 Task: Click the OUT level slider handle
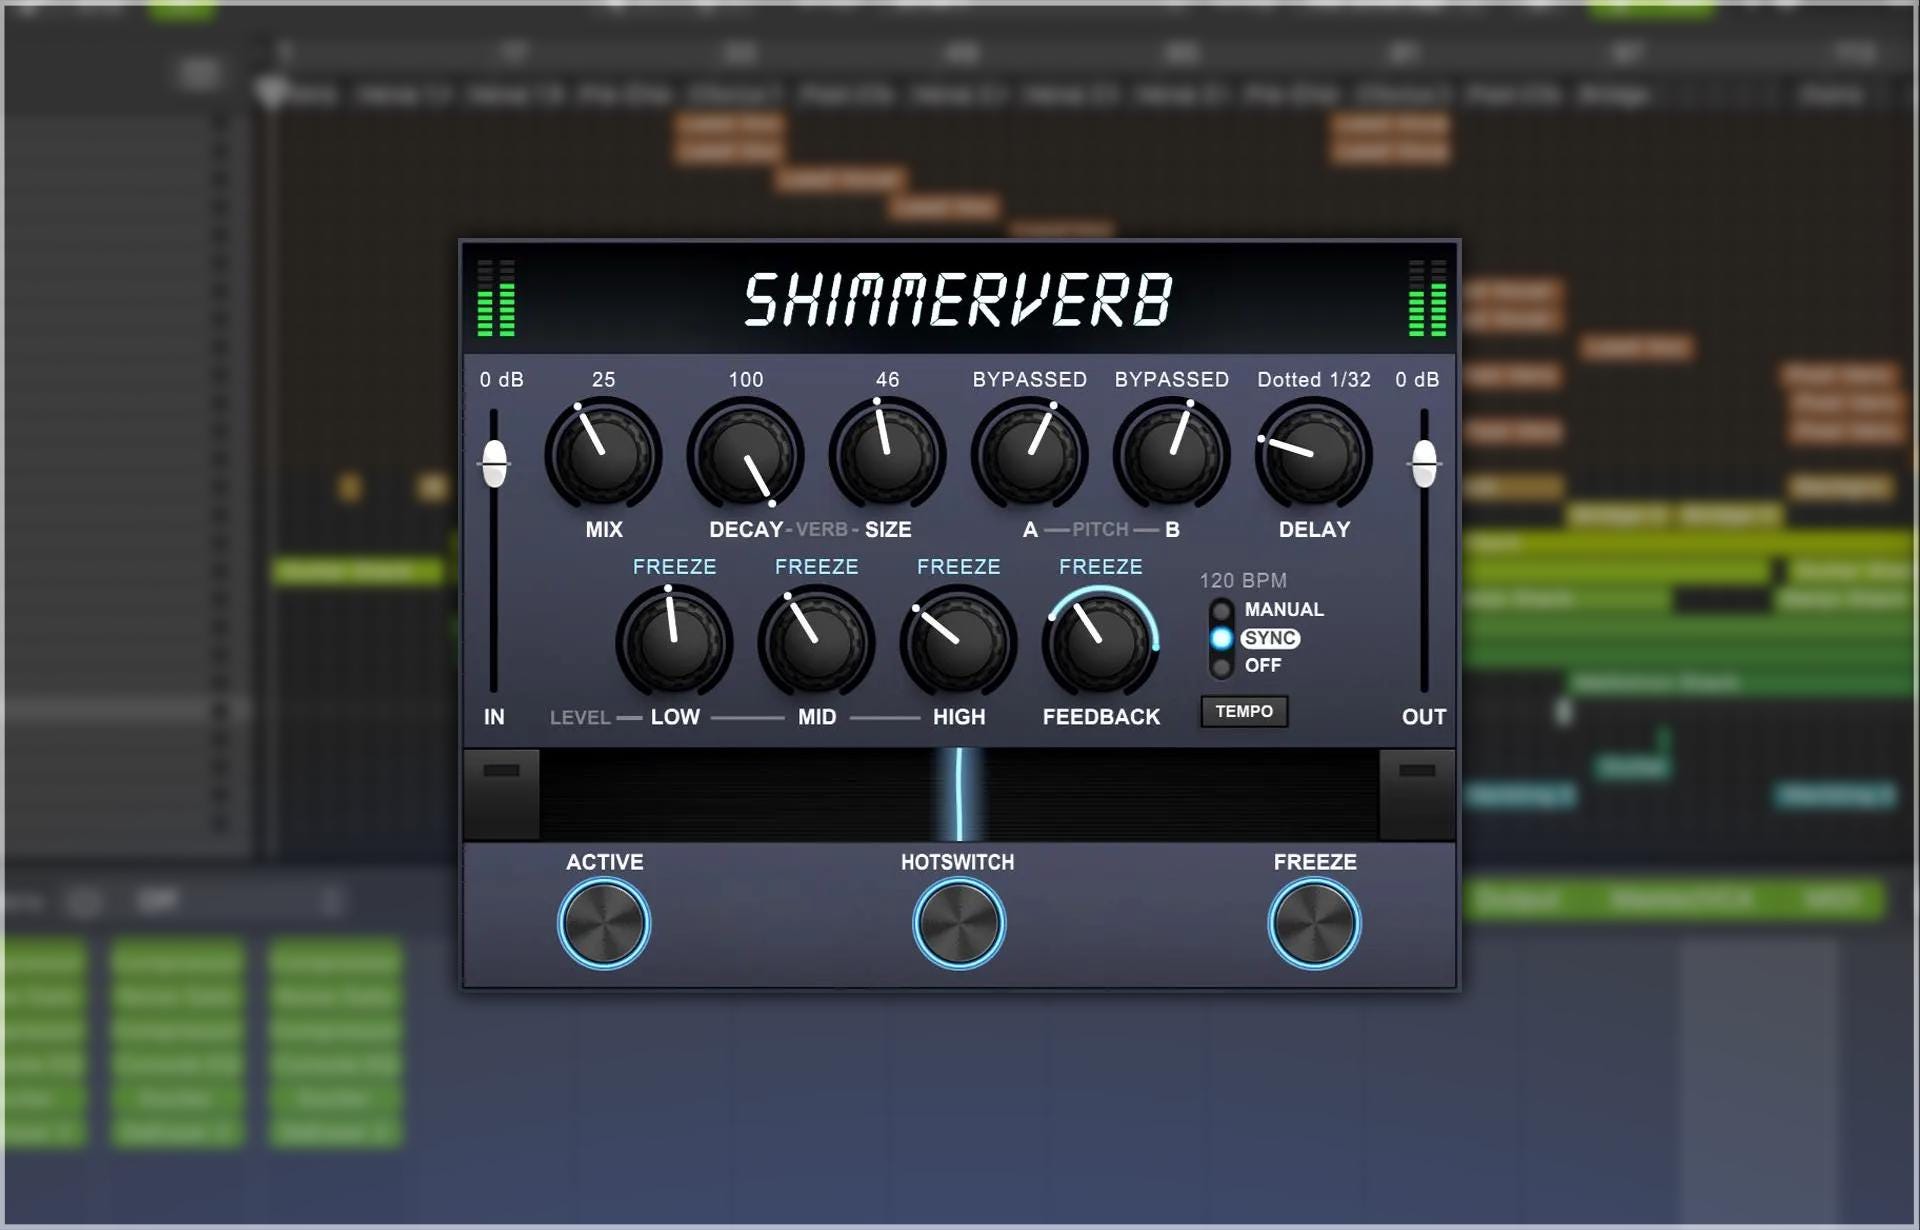coord(1424,463)
